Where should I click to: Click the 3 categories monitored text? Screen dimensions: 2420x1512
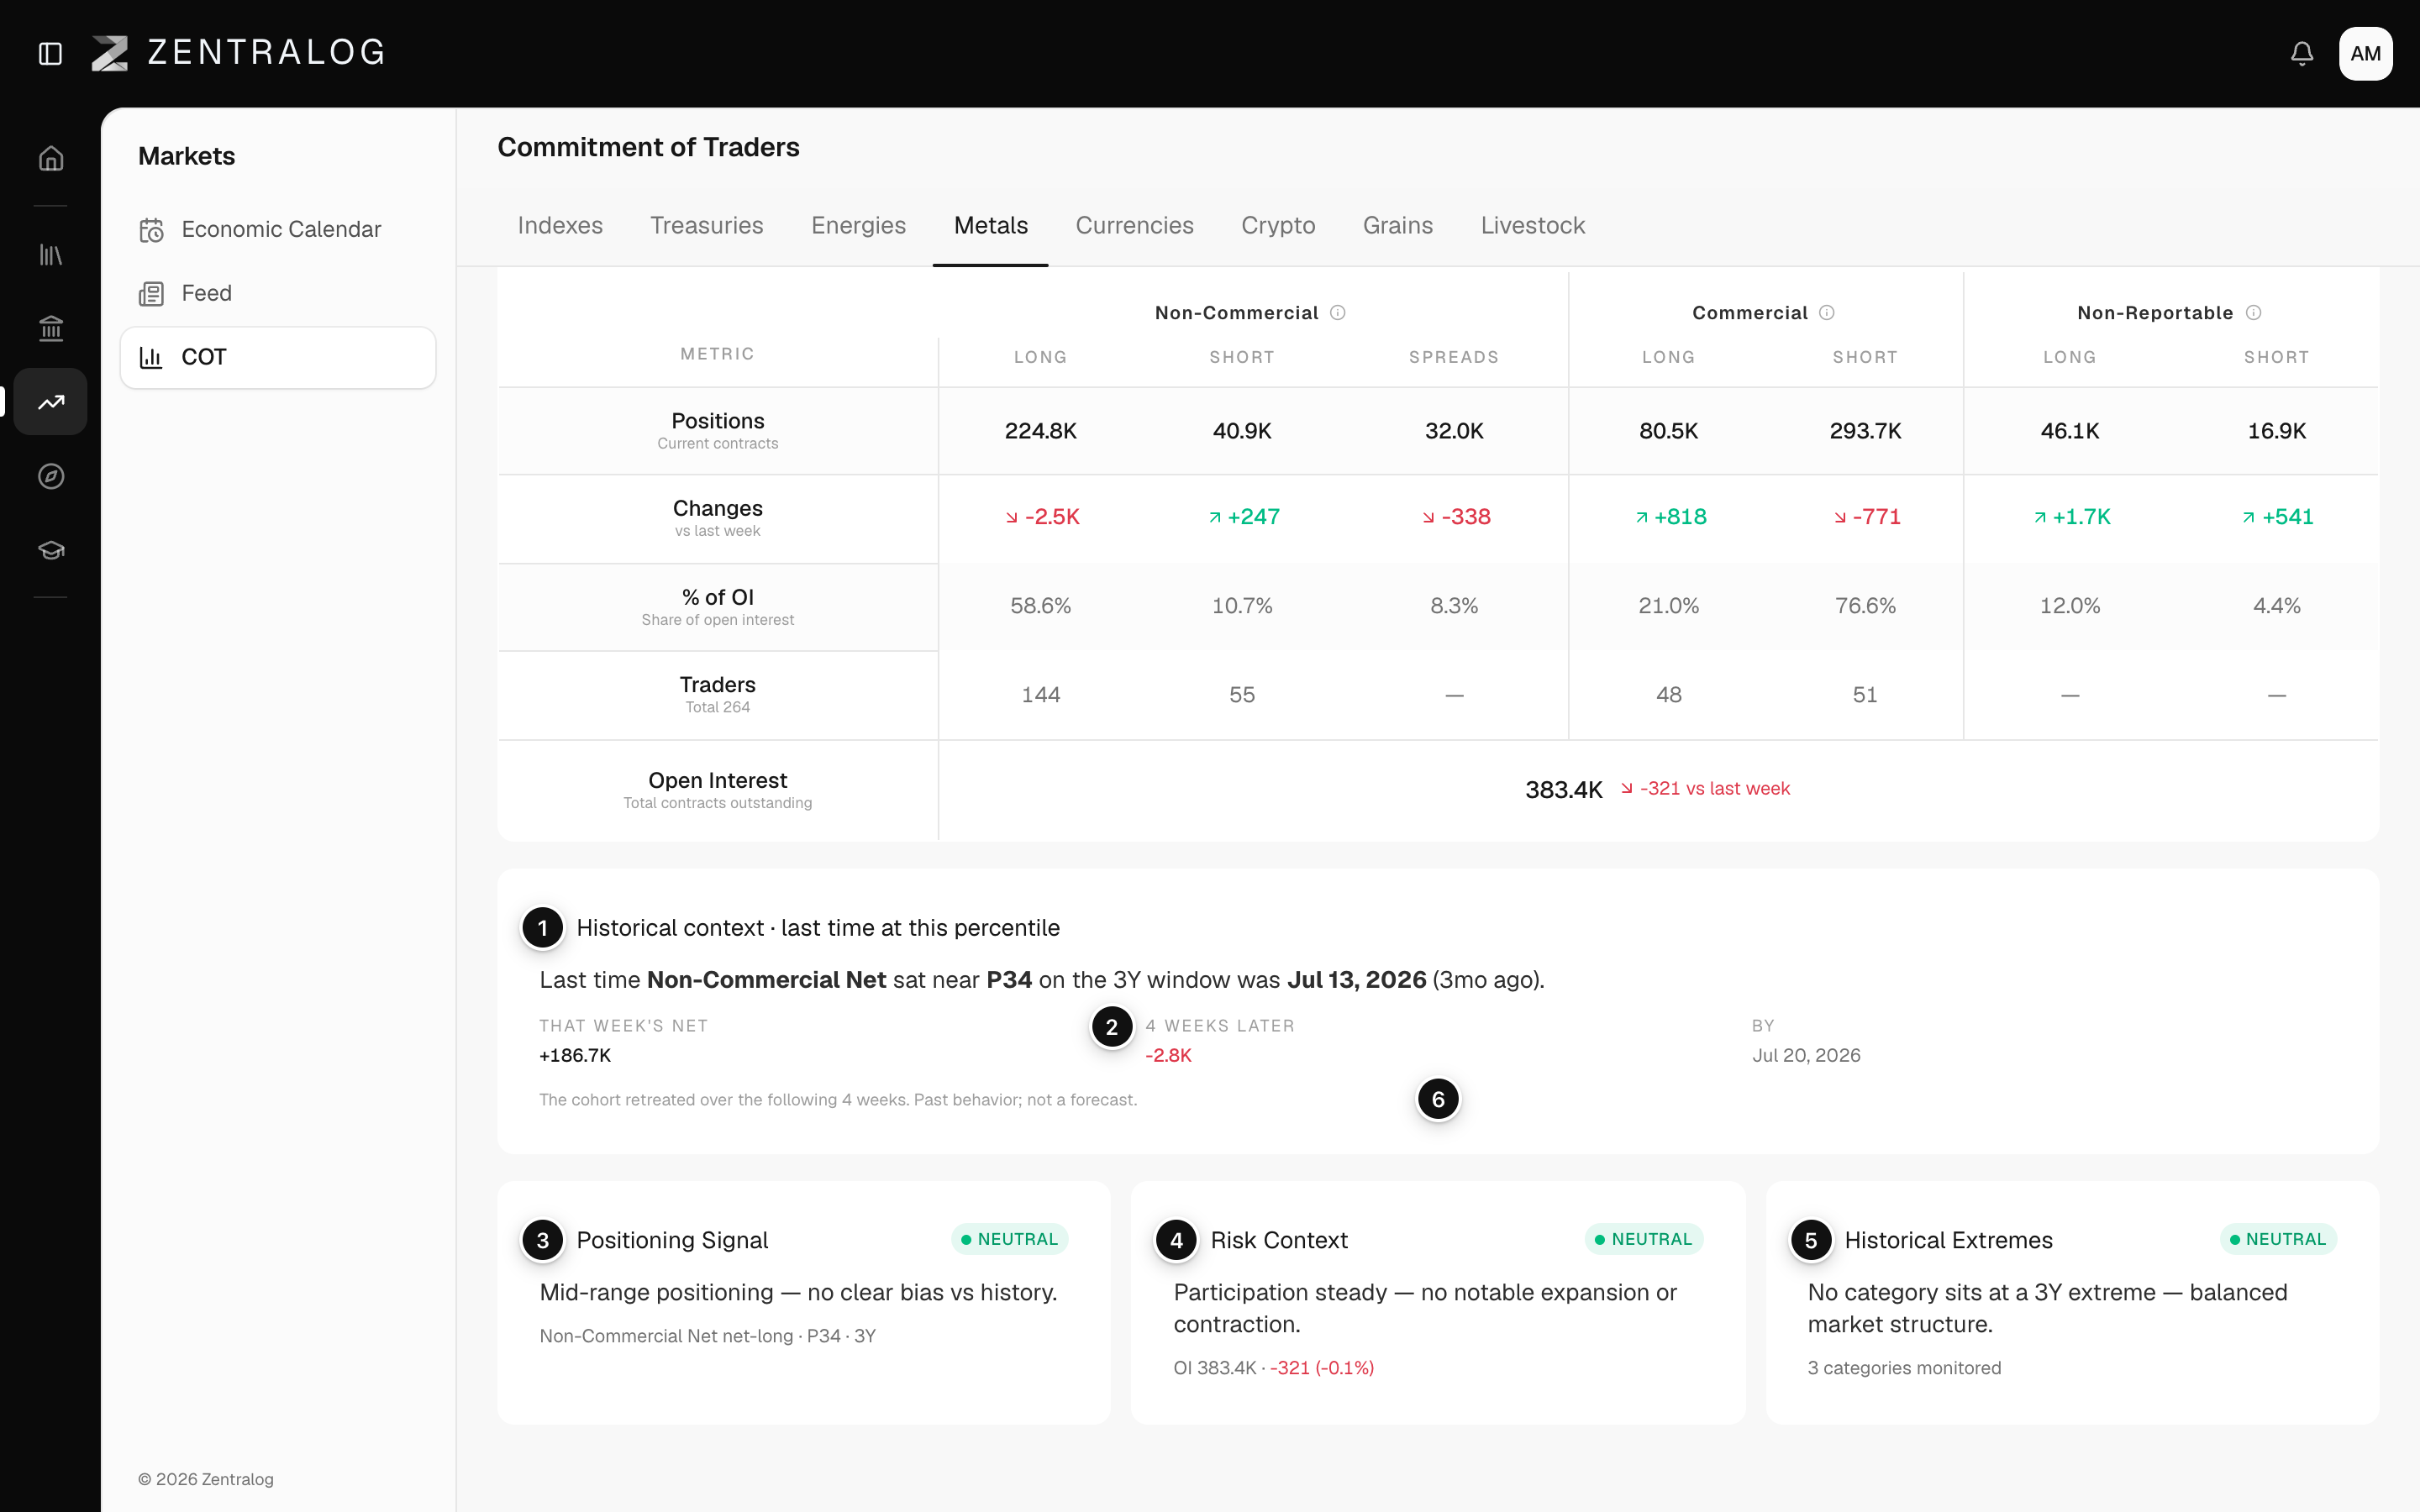tap(1904, 1368)
